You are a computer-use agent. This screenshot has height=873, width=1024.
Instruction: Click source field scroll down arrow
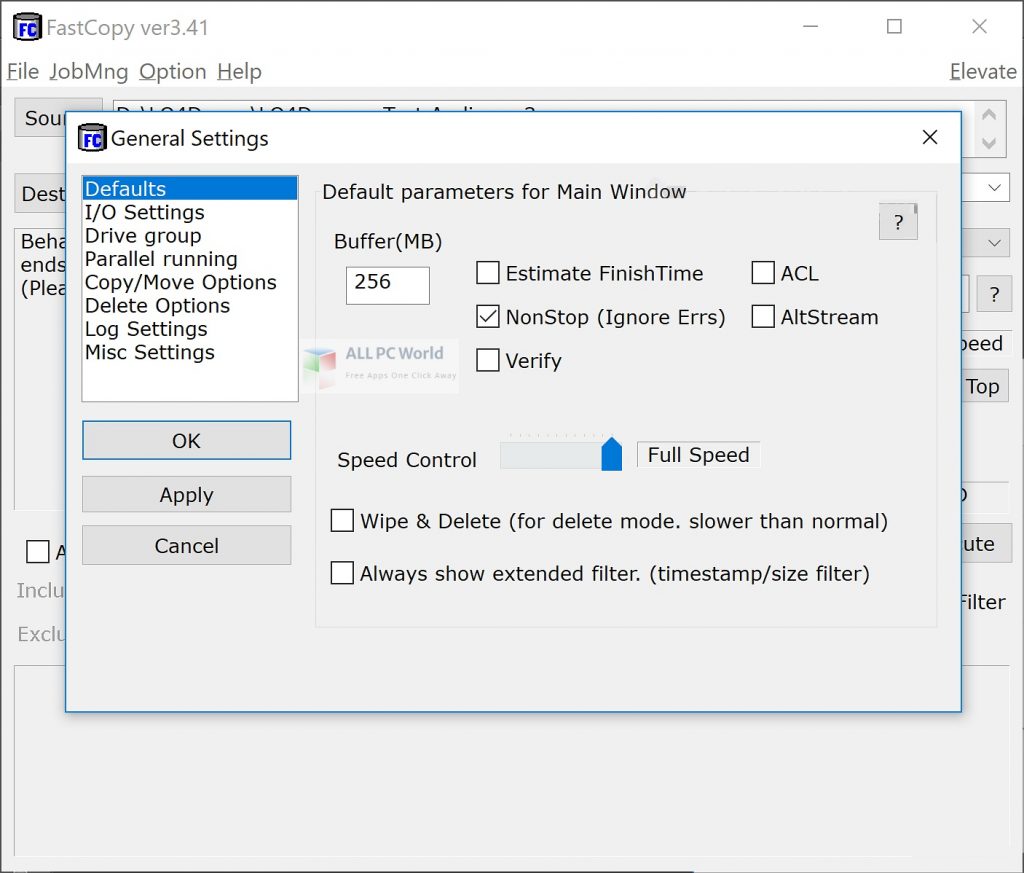(989, 142)
